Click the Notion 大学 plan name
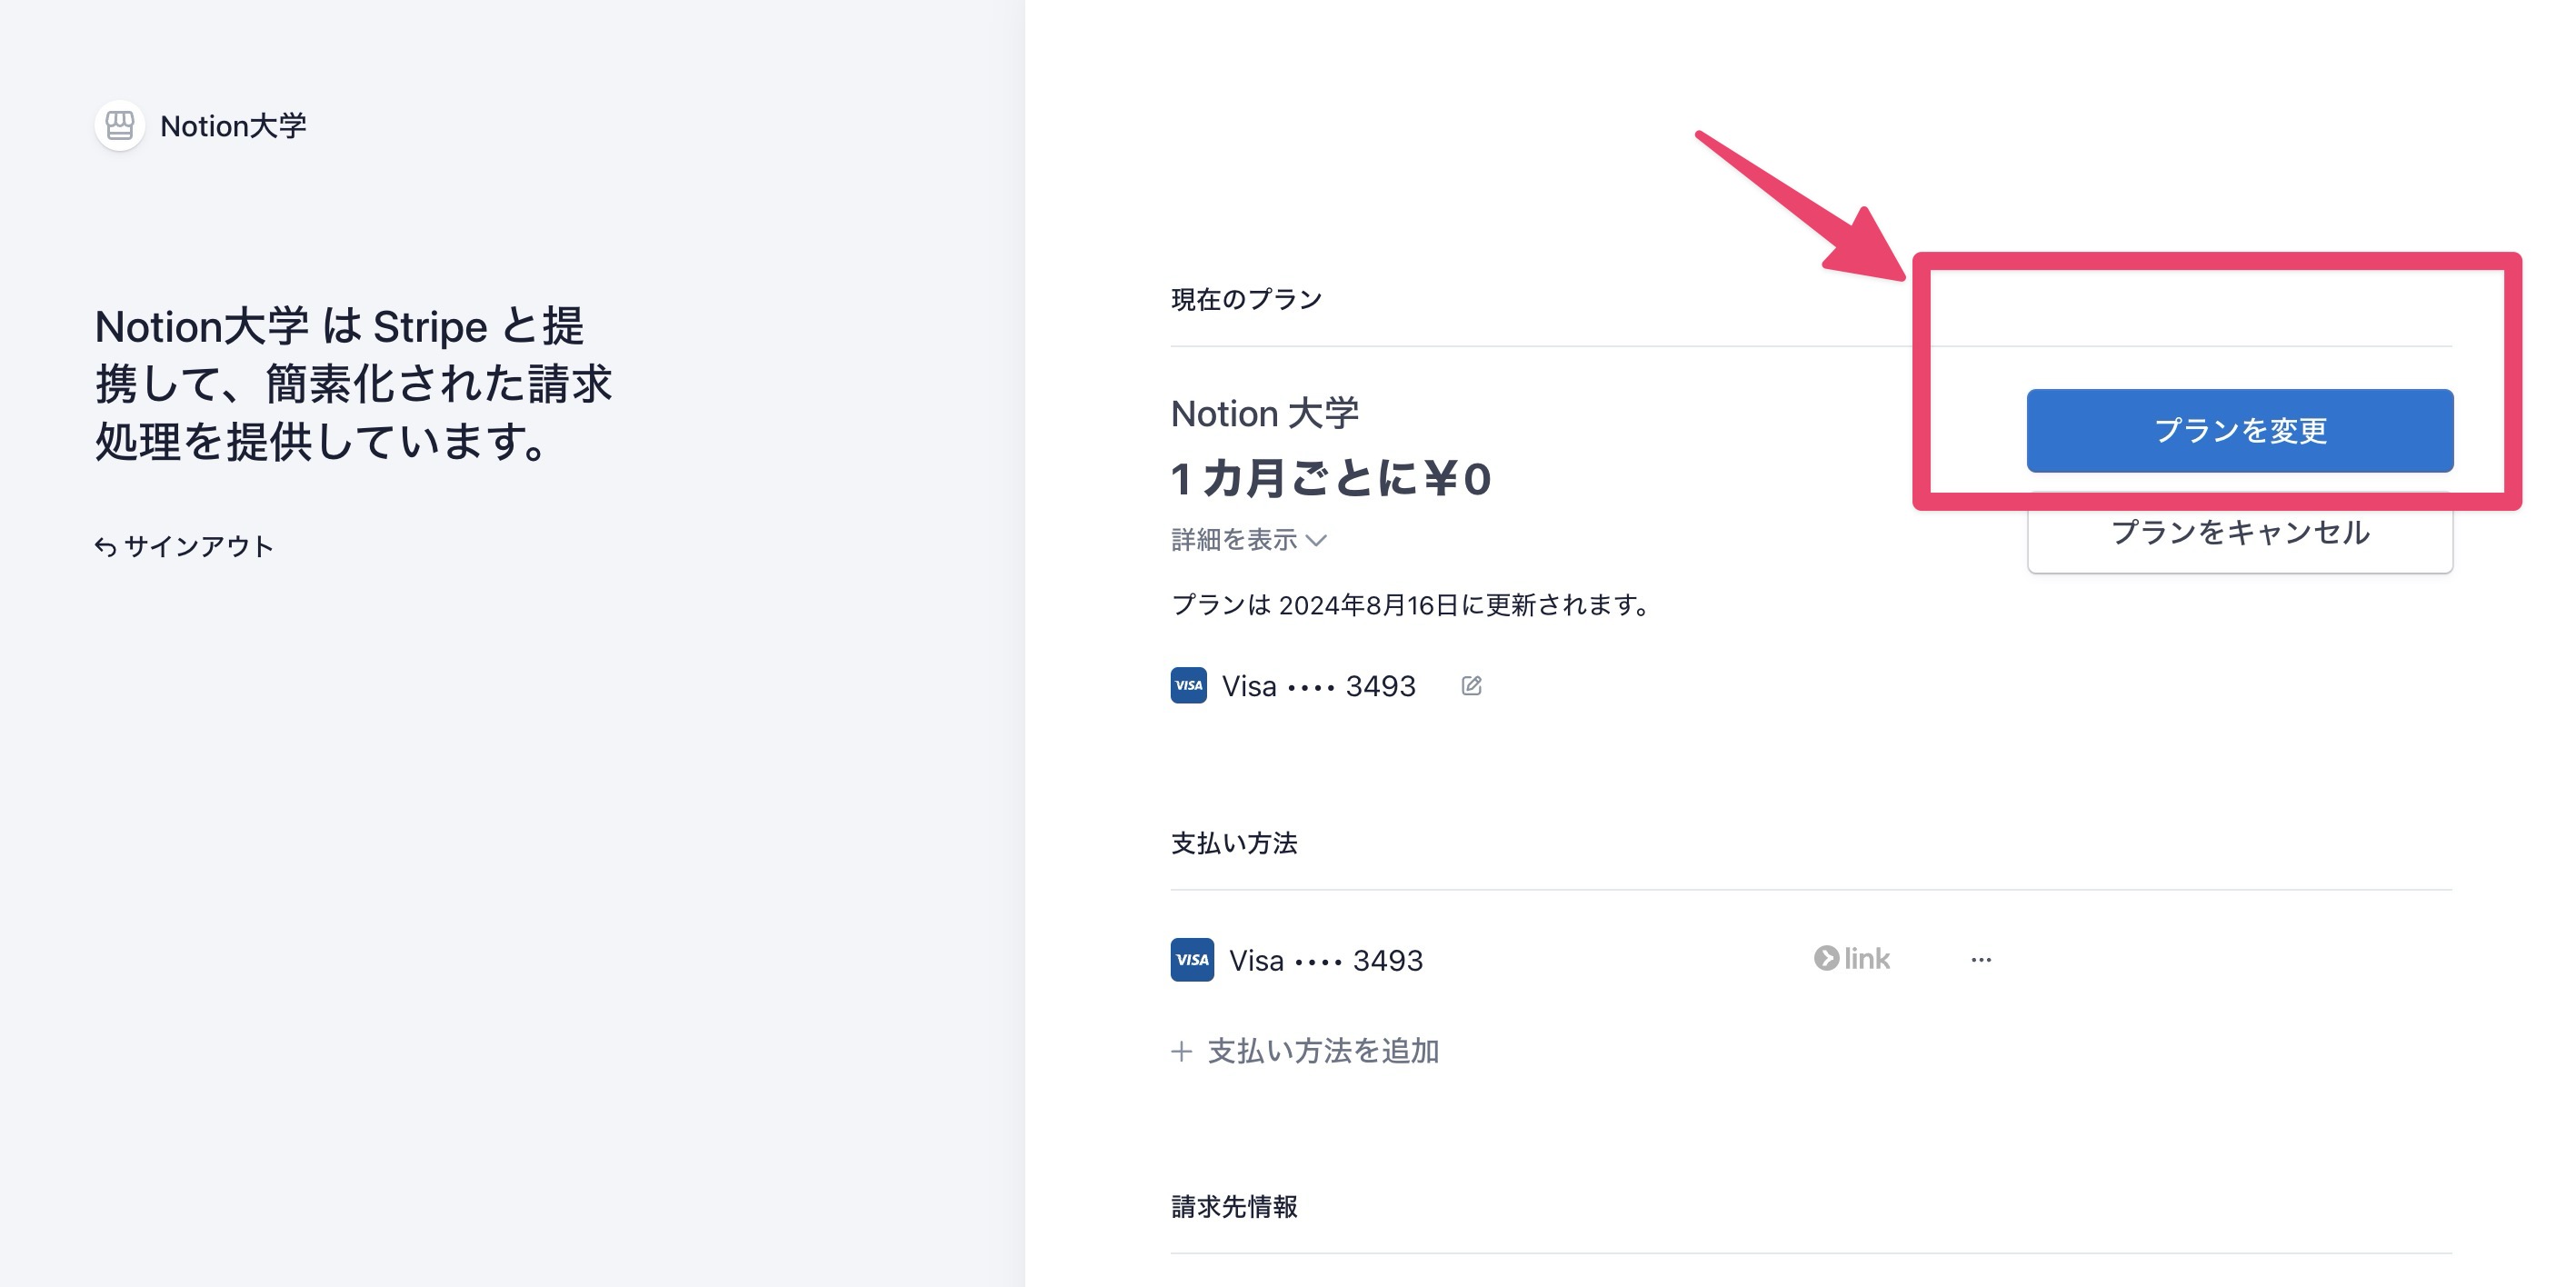Viewport: 2576px width, 1287px height. tap(1264, 413)
